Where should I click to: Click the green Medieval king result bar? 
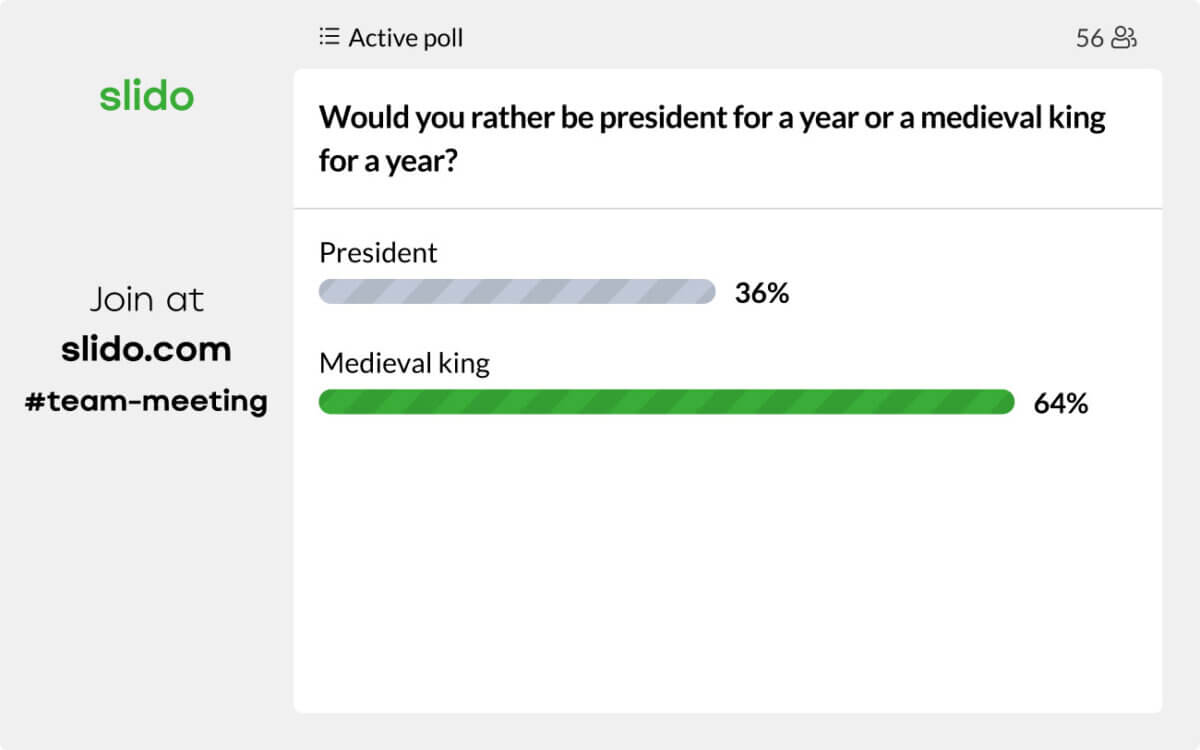pos(666,402)
